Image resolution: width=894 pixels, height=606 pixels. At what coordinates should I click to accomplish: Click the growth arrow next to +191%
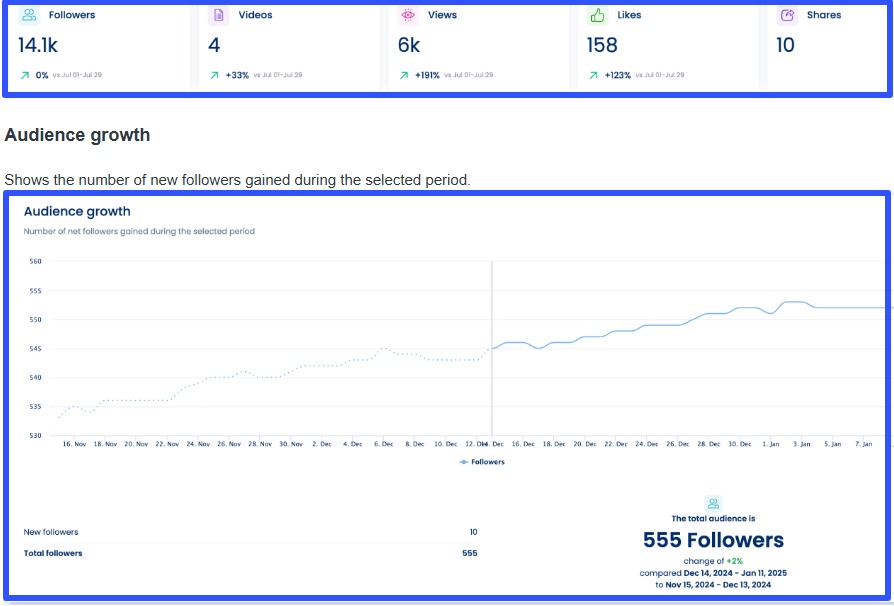click(404, 74)
